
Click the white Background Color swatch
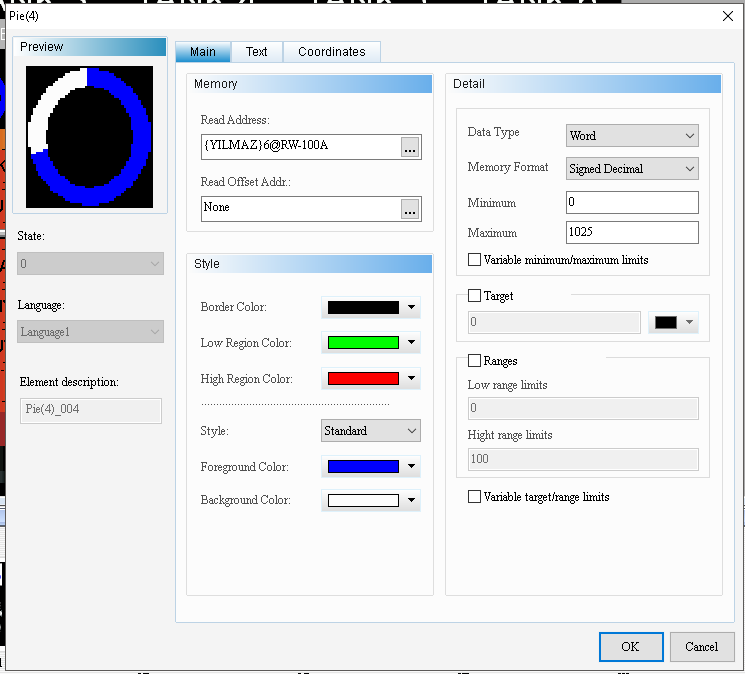point(363,500)
